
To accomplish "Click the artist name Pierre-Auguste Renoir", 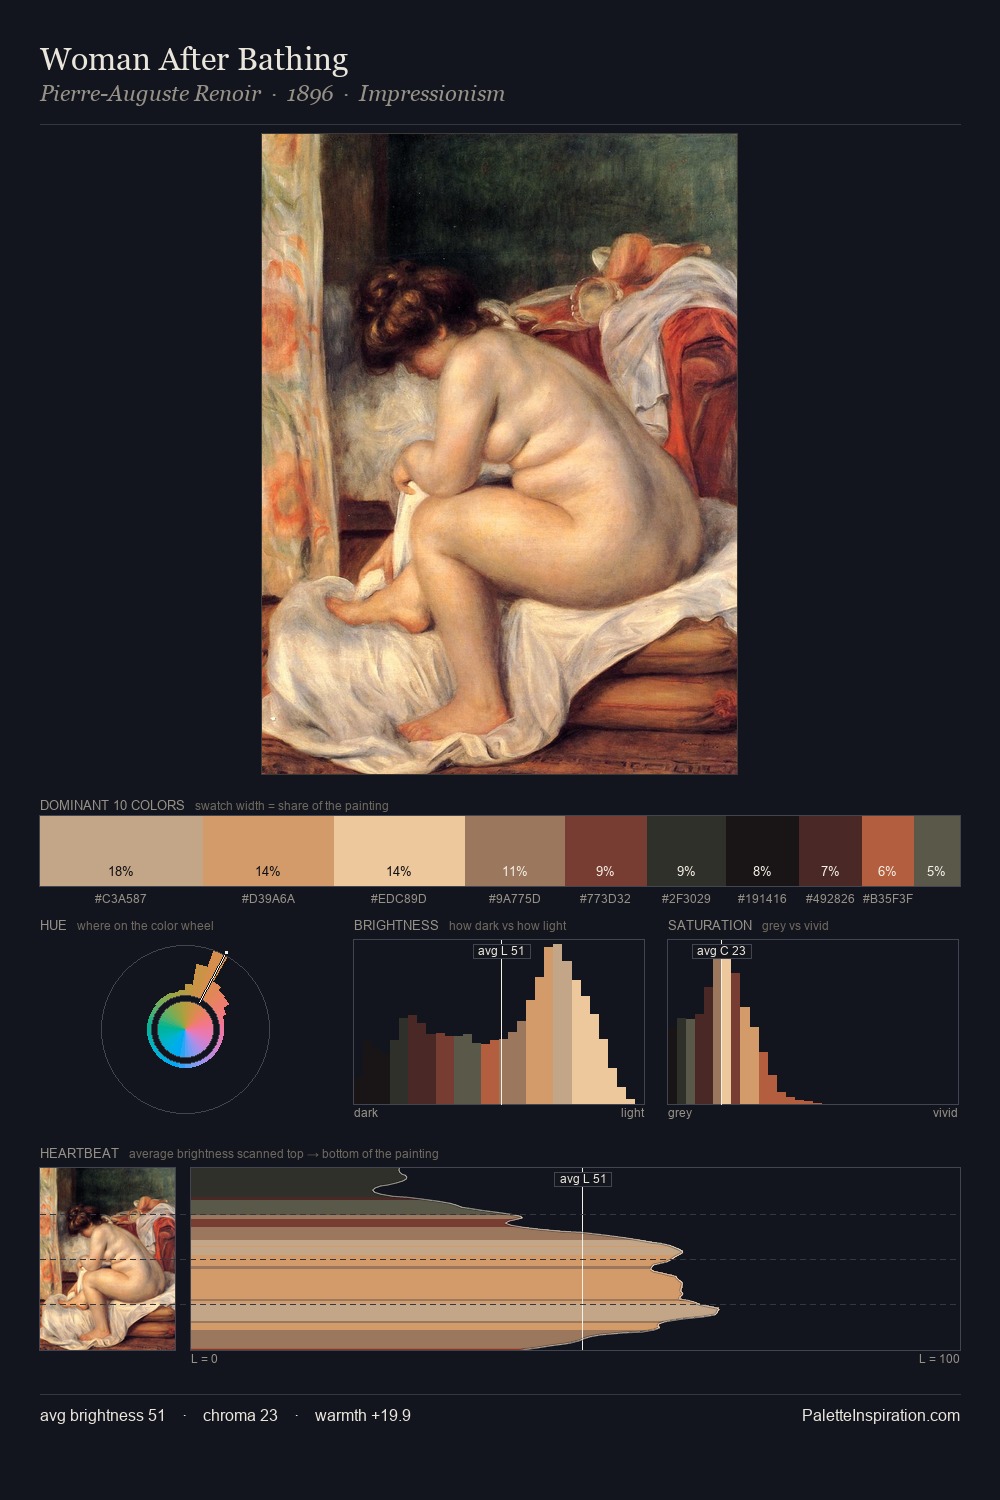I will pos(150,94).
